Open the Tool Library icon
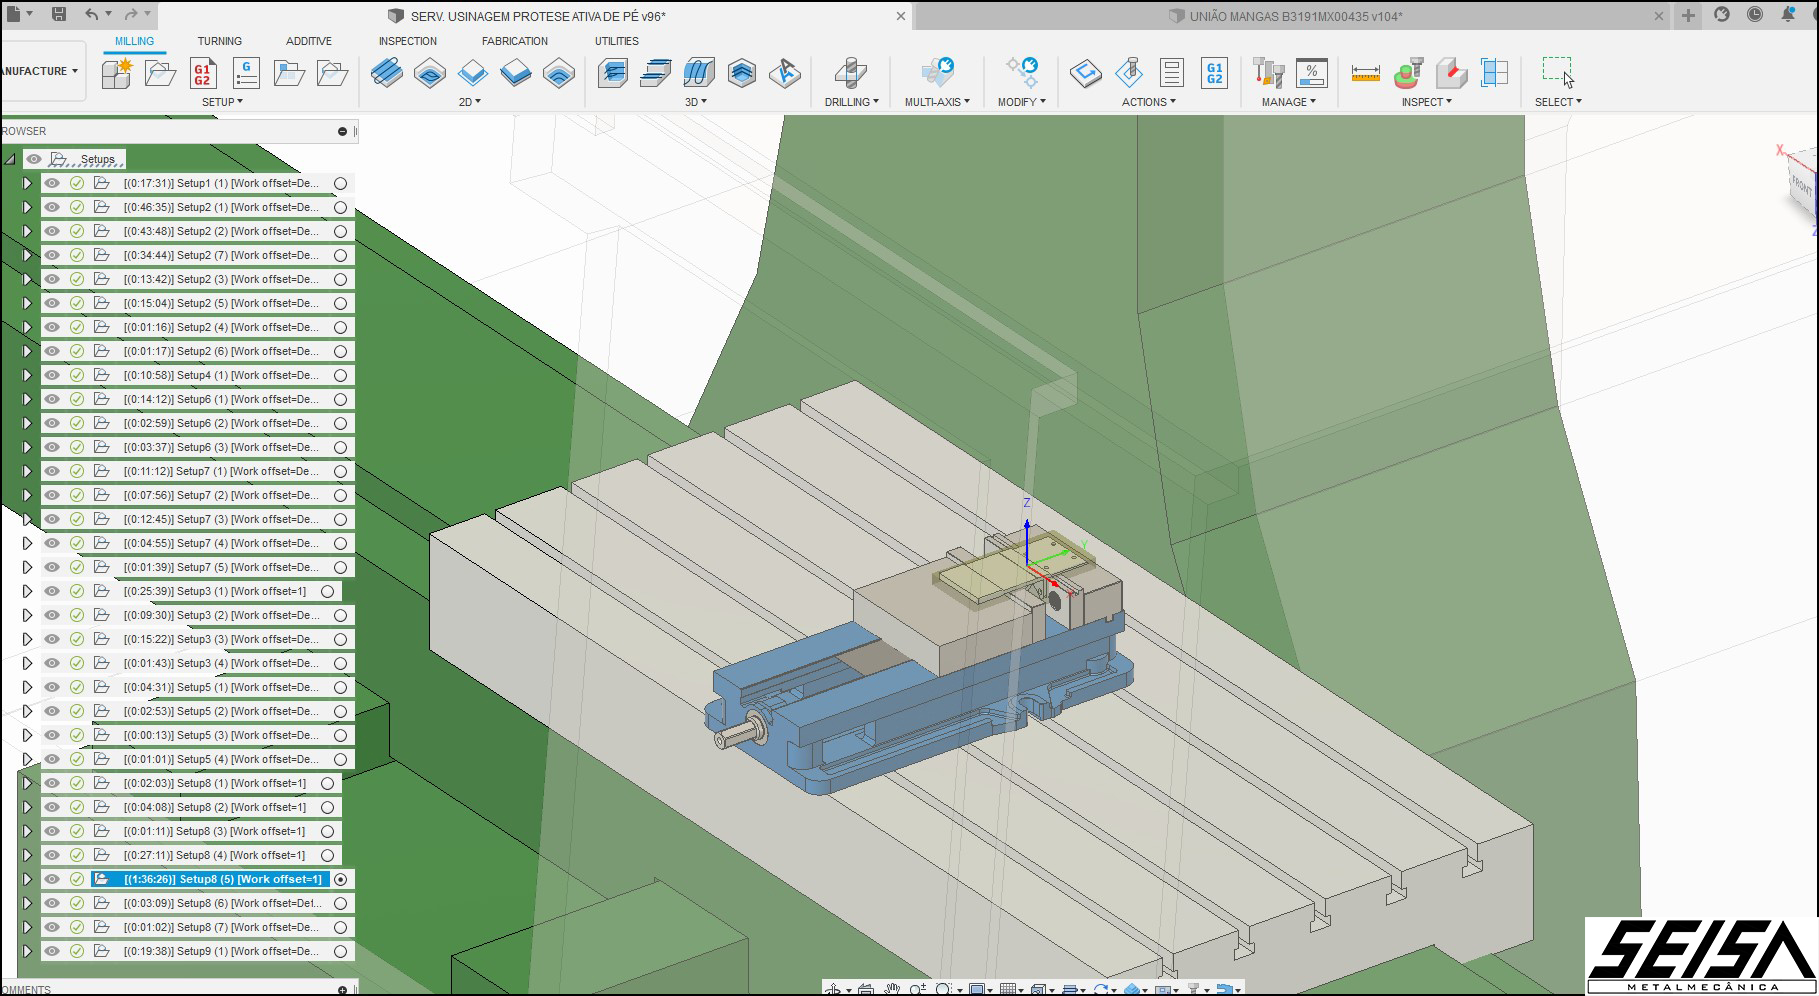Screen dimensions: 1819x996 tap(1268, 73)
